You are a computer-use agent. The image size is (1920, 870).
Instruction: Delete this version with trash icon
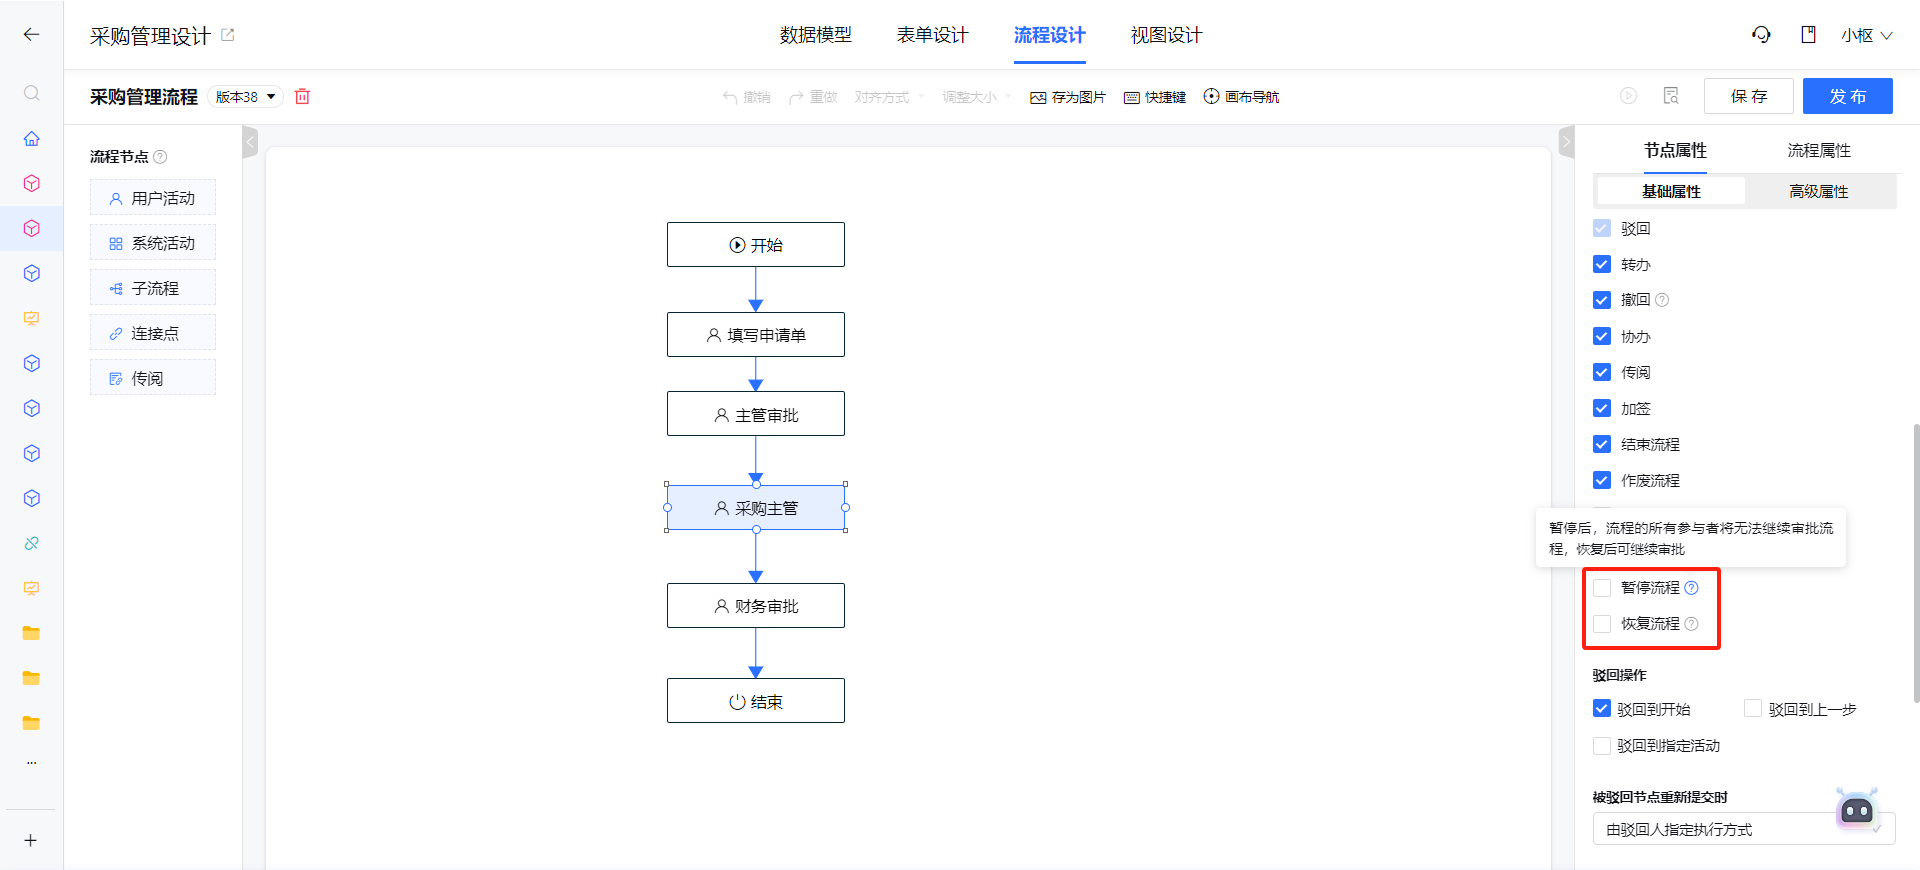pyautogui.click(x=303, y=97)
